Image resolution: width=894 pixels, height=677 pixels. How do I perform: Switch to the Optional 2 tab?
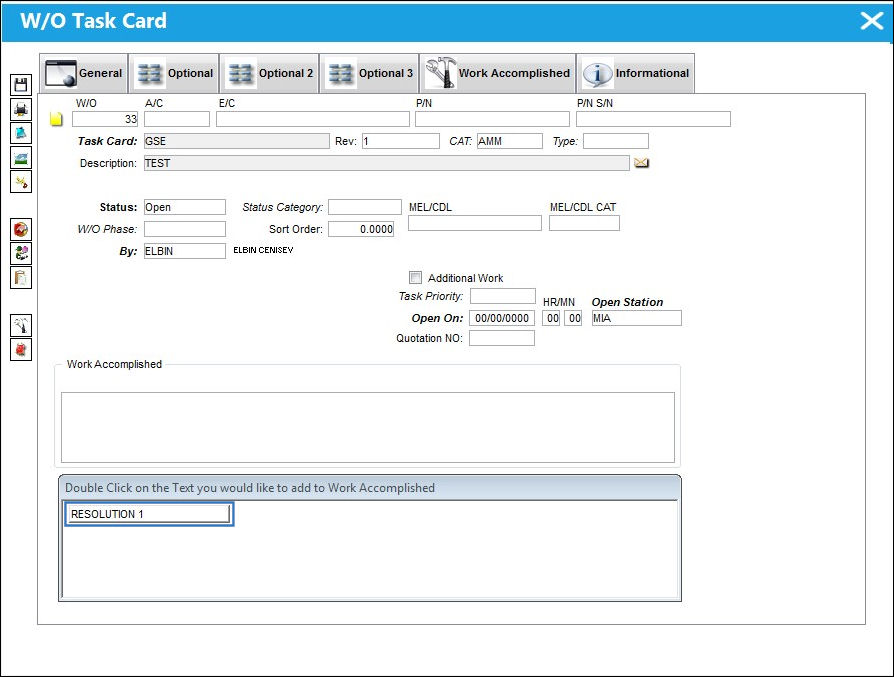[270, 73]
